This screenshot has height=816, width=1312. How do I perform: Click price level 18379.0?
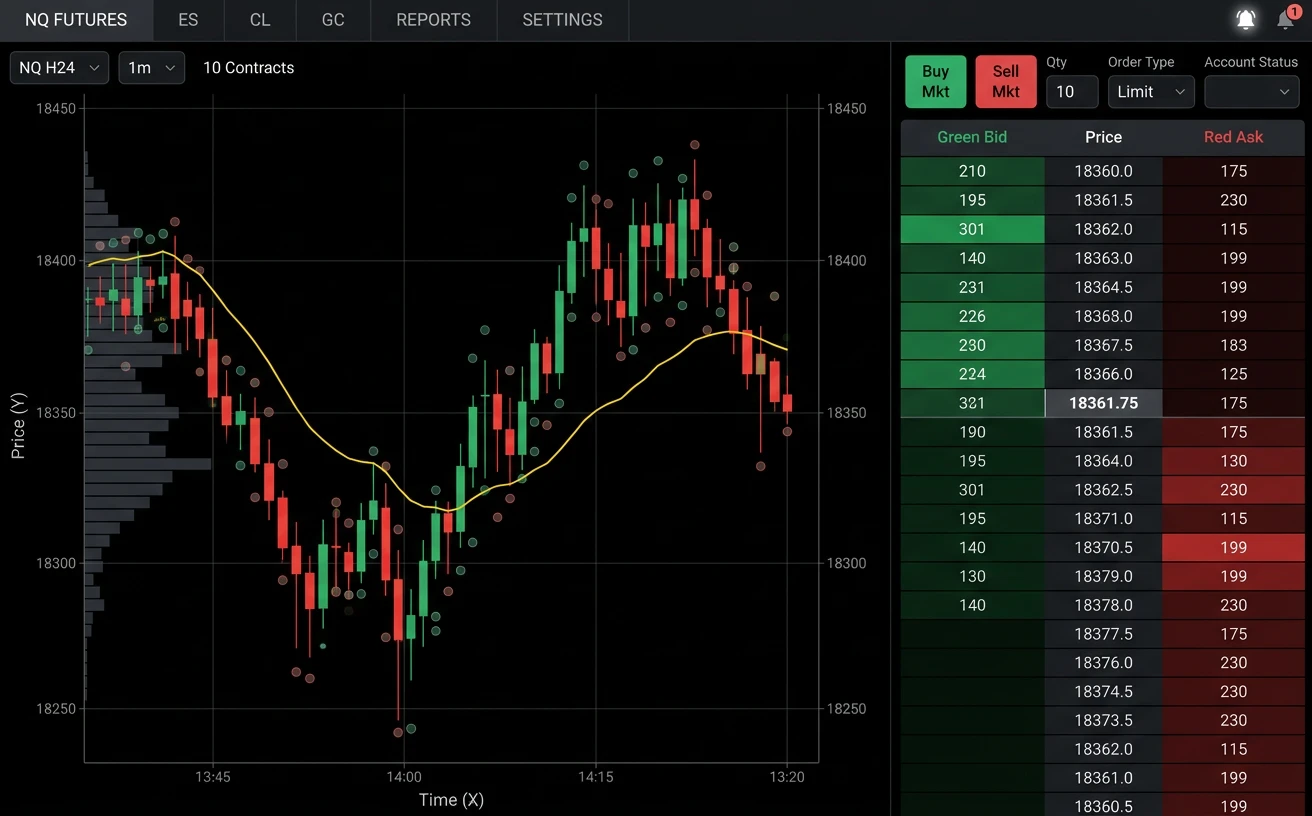click(1103, 577)
